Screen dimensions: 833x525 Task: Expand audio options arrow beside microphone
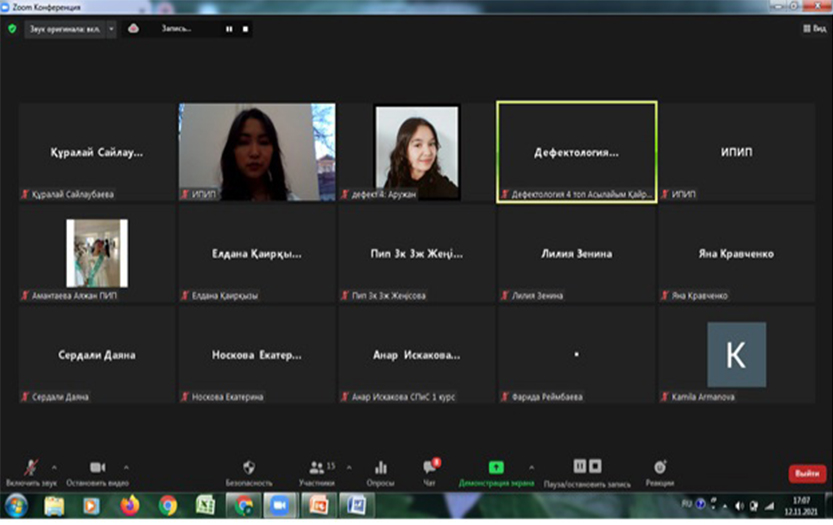54,466
